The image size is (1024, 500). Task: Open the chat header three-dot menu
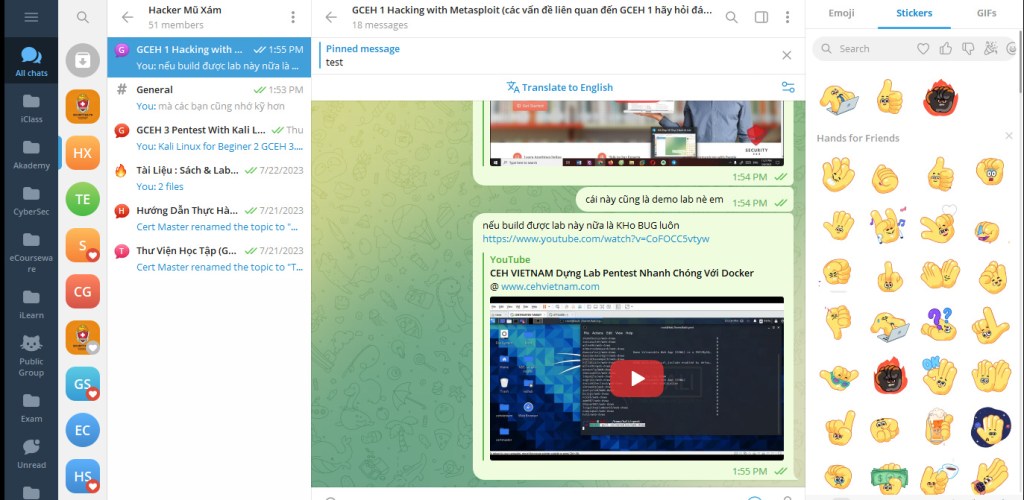790,17
